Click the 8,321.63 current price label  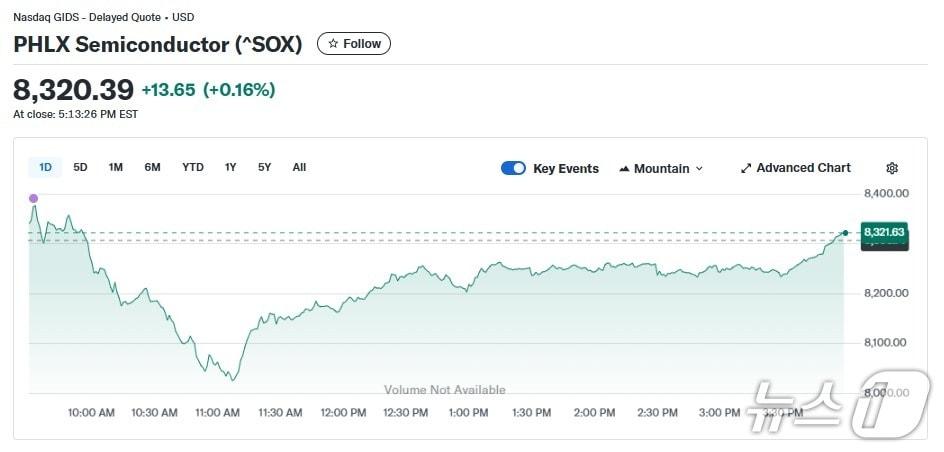pyautogui.click(x=884, y=232)
